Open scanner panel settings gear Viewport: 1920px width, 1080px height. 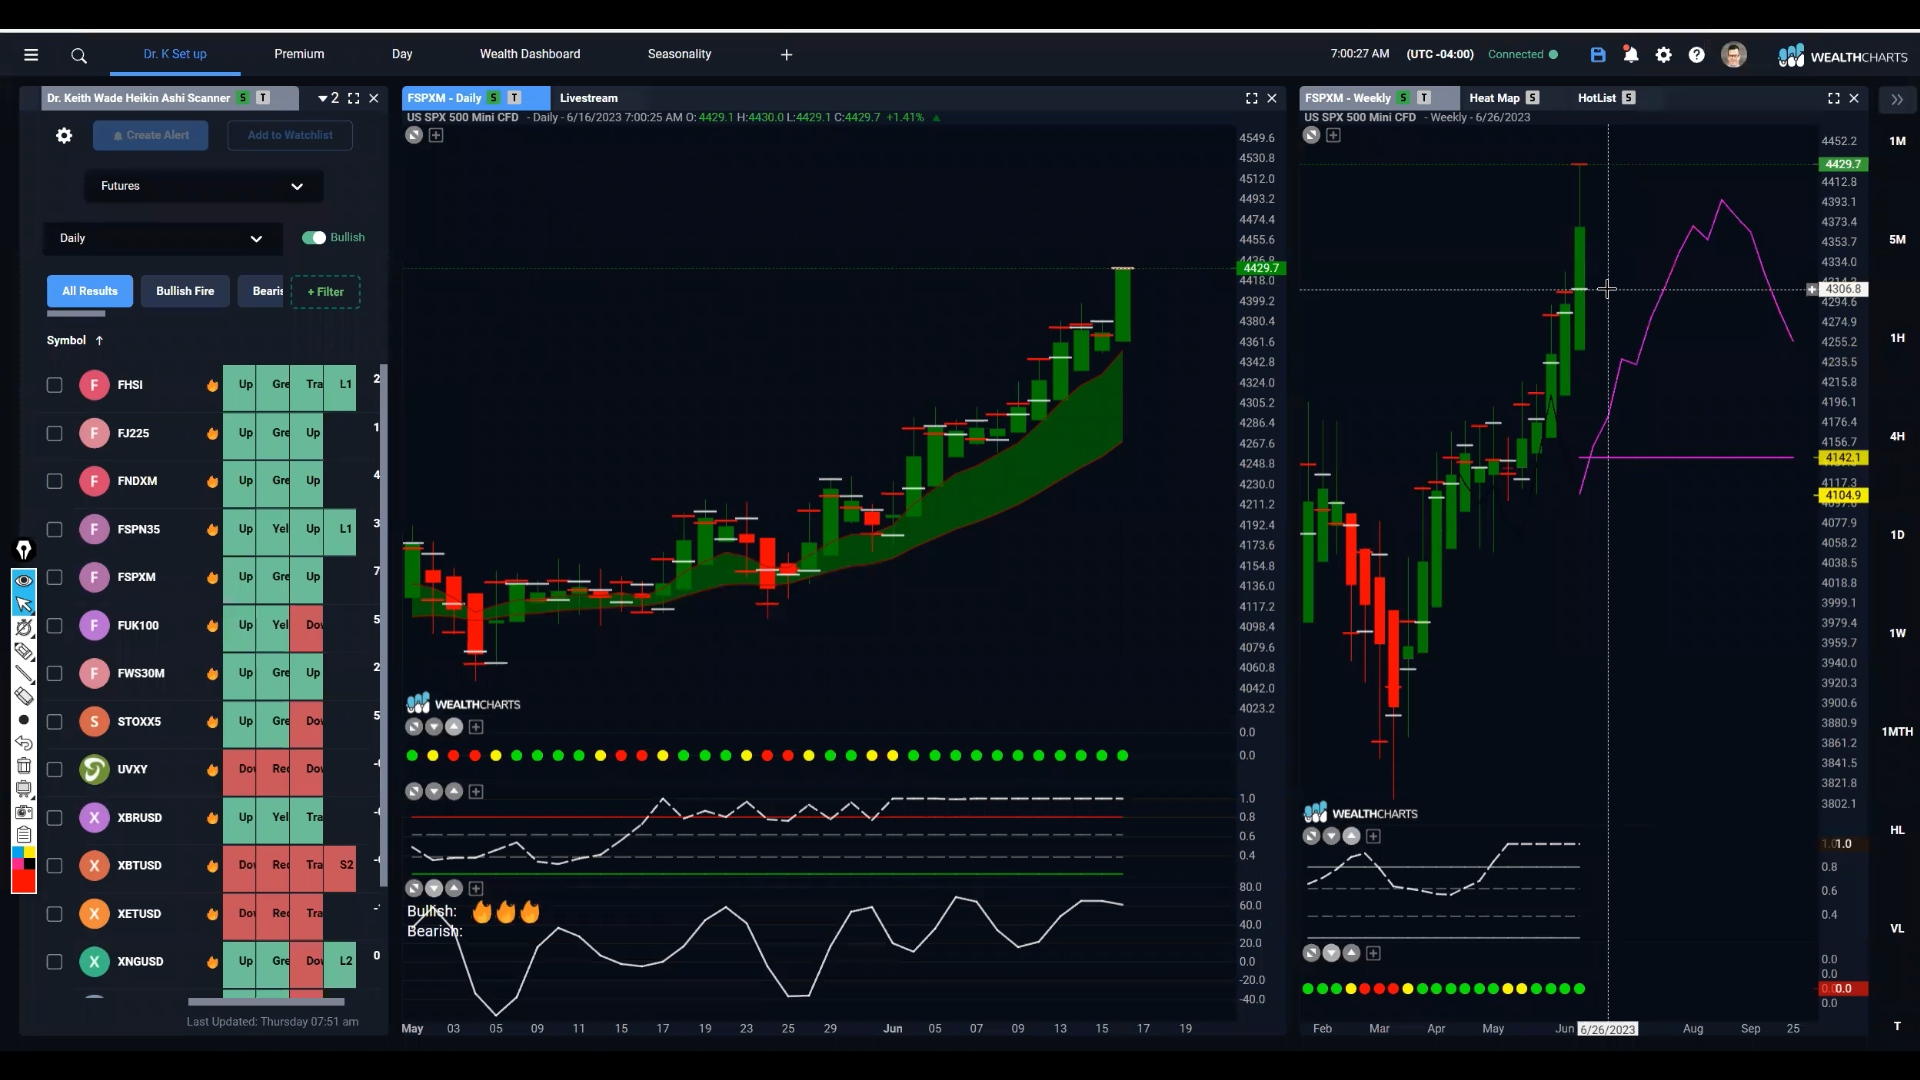[64, 135]
